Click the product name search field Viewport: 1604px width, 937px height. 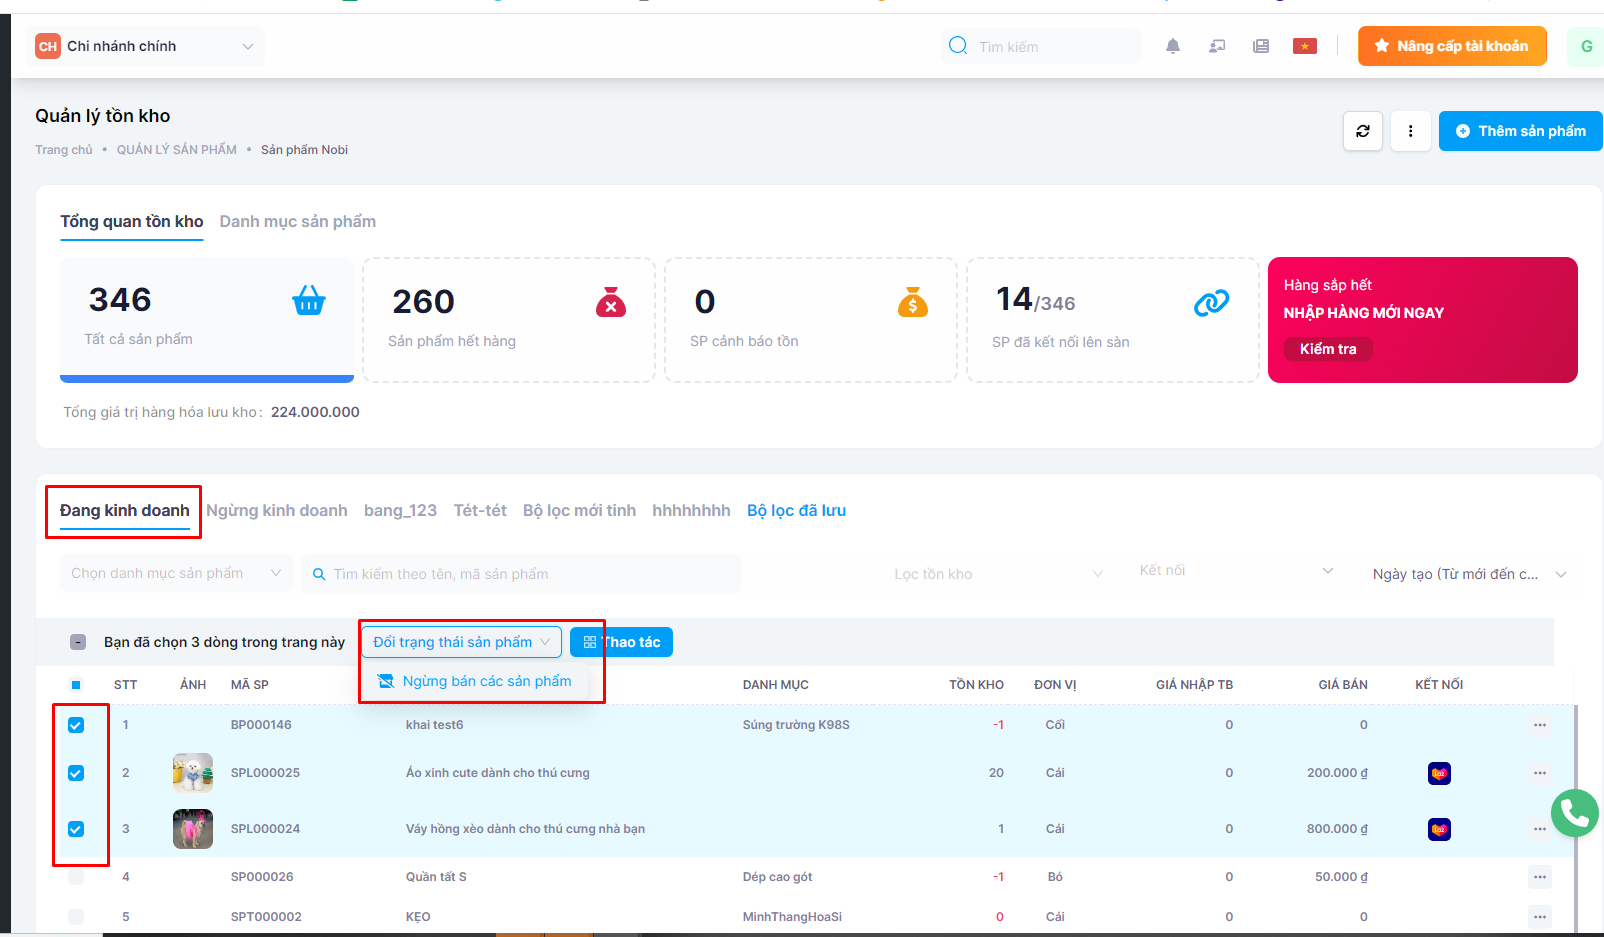[x=520, y=574]
